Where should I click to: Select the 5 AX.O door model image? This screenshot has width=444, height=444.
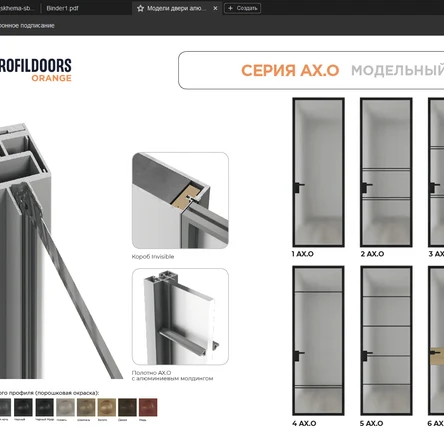386,341
